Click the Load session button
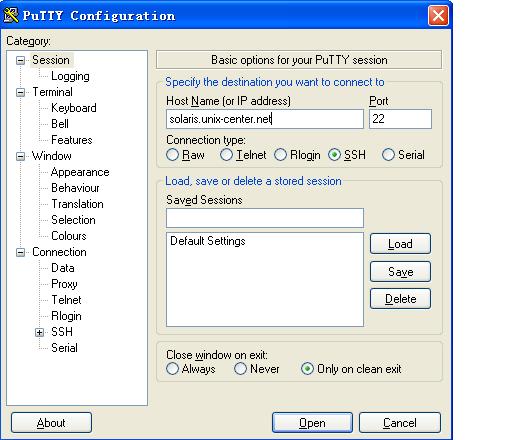Viewport: 512px width, 440px height. [400, 244]
